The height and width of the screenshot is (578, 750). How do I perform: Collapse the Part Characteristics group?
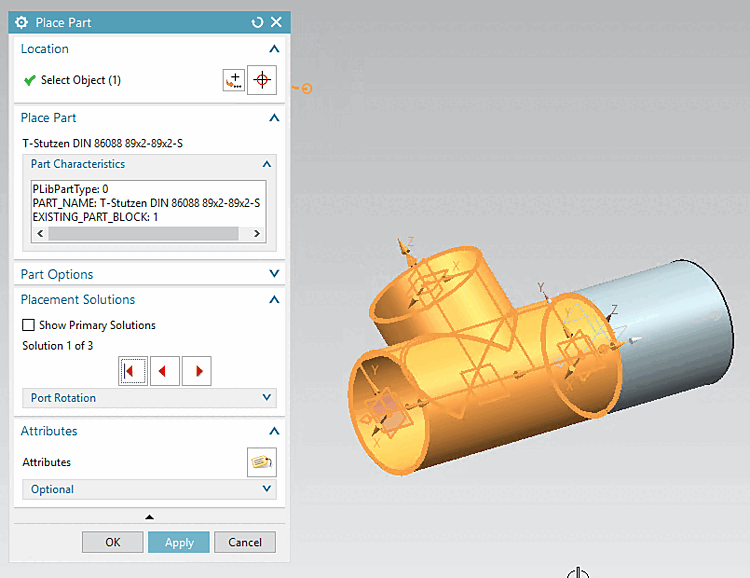(267, 164)
